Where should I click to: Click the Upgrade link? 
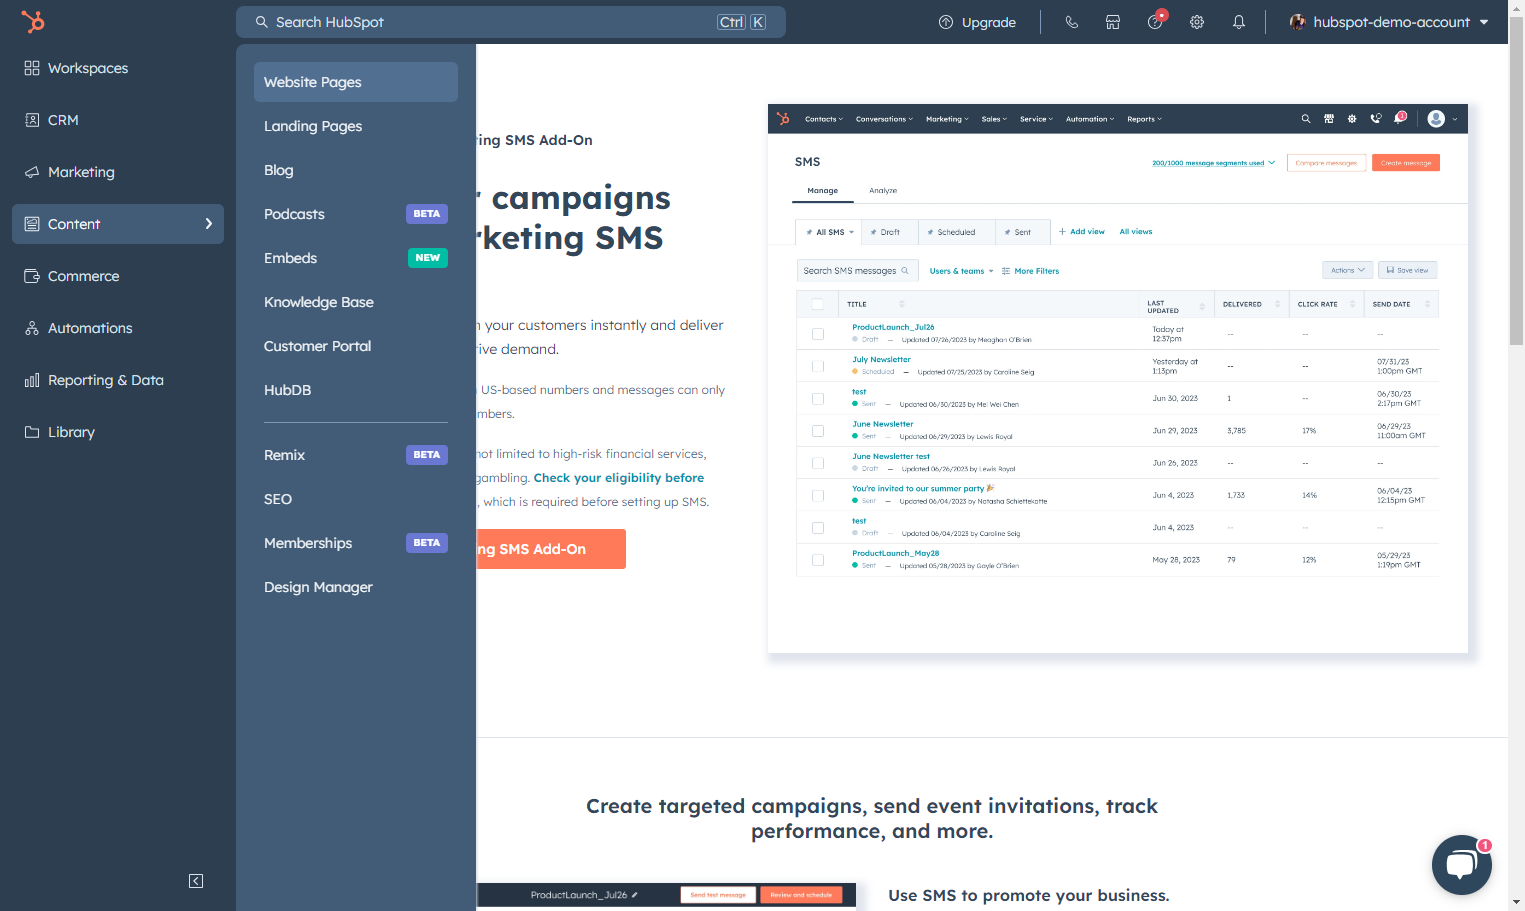pyautogui.click(x=977, y=22)
